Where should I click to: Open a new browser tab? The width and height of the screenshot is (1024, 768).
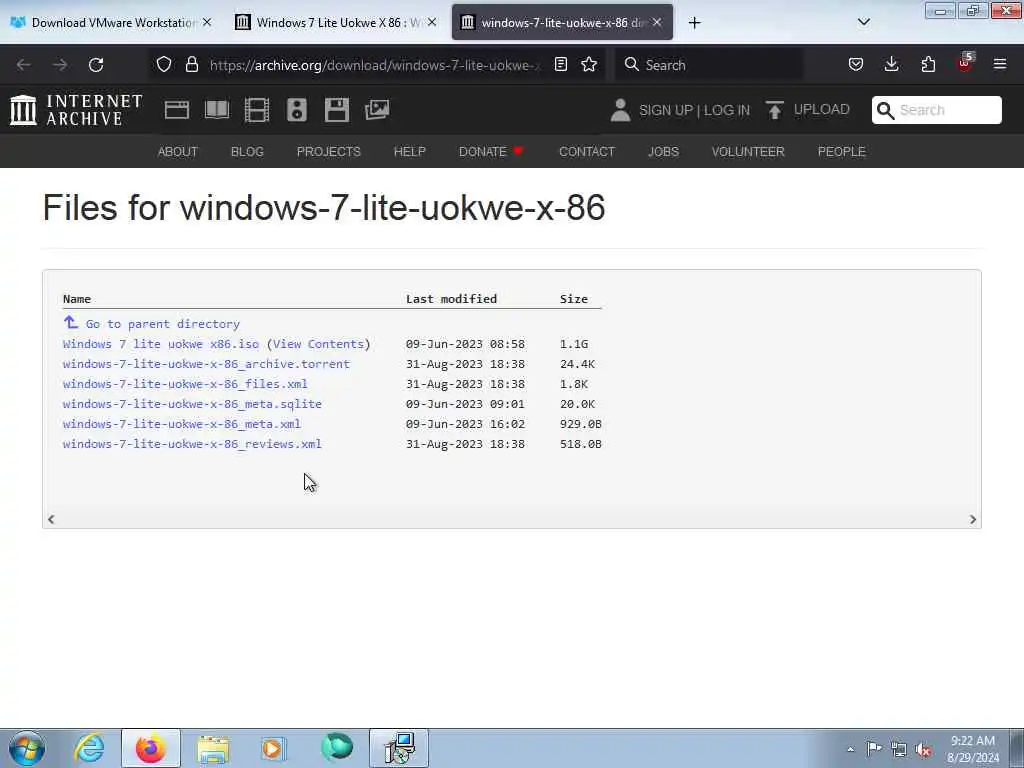(x=694, y=23)
